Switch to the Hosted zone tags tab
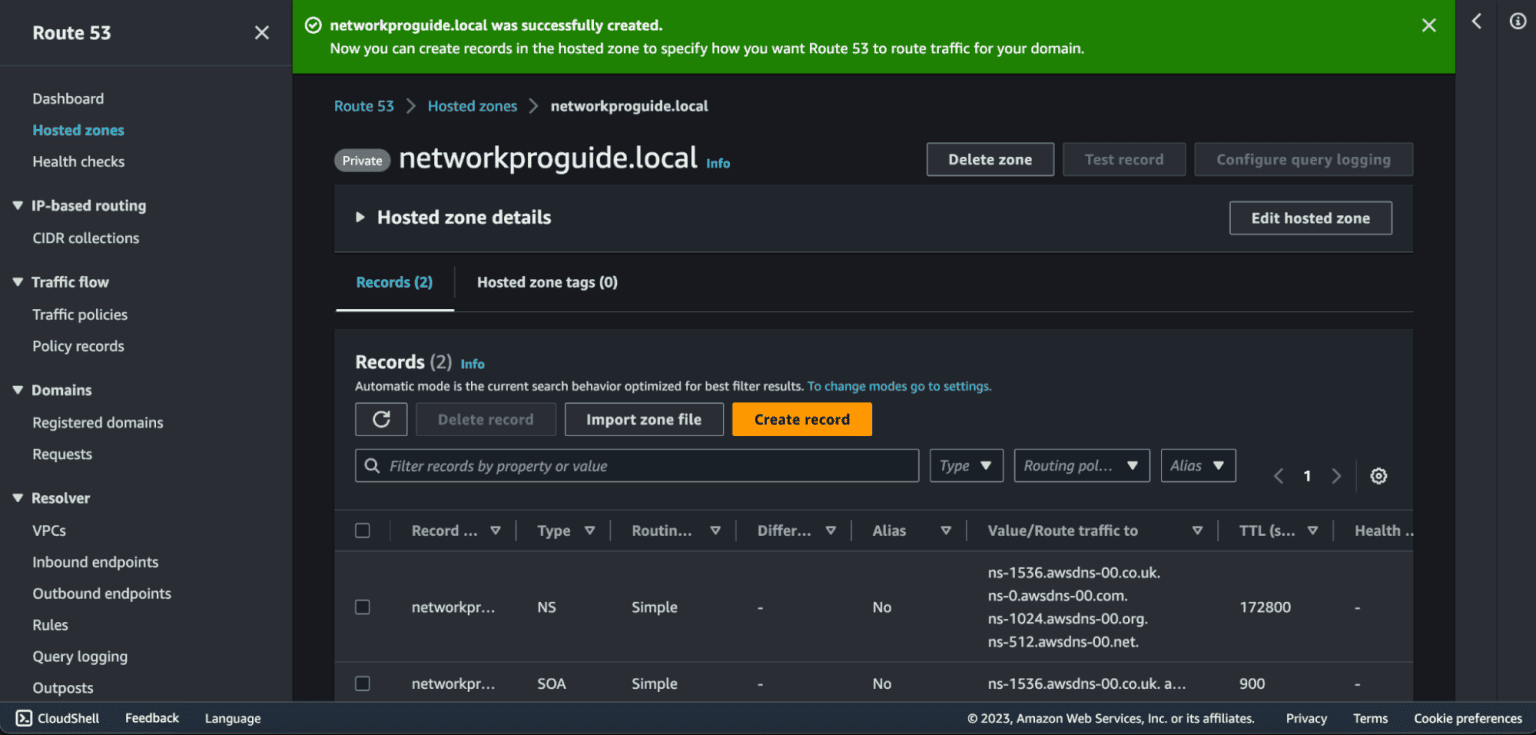The width and height of the screenshot is (1536, 735). 546,282
